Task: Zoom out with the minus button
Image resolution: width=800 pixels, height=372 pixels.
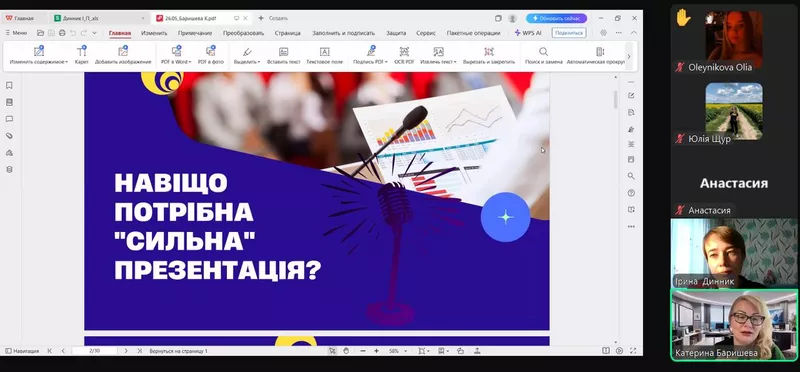Action: (x=363, y=351)
